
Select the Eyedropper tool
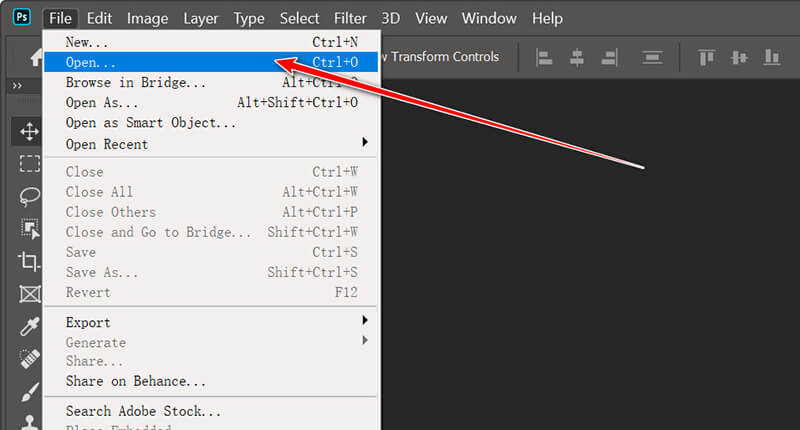[30, 326]
